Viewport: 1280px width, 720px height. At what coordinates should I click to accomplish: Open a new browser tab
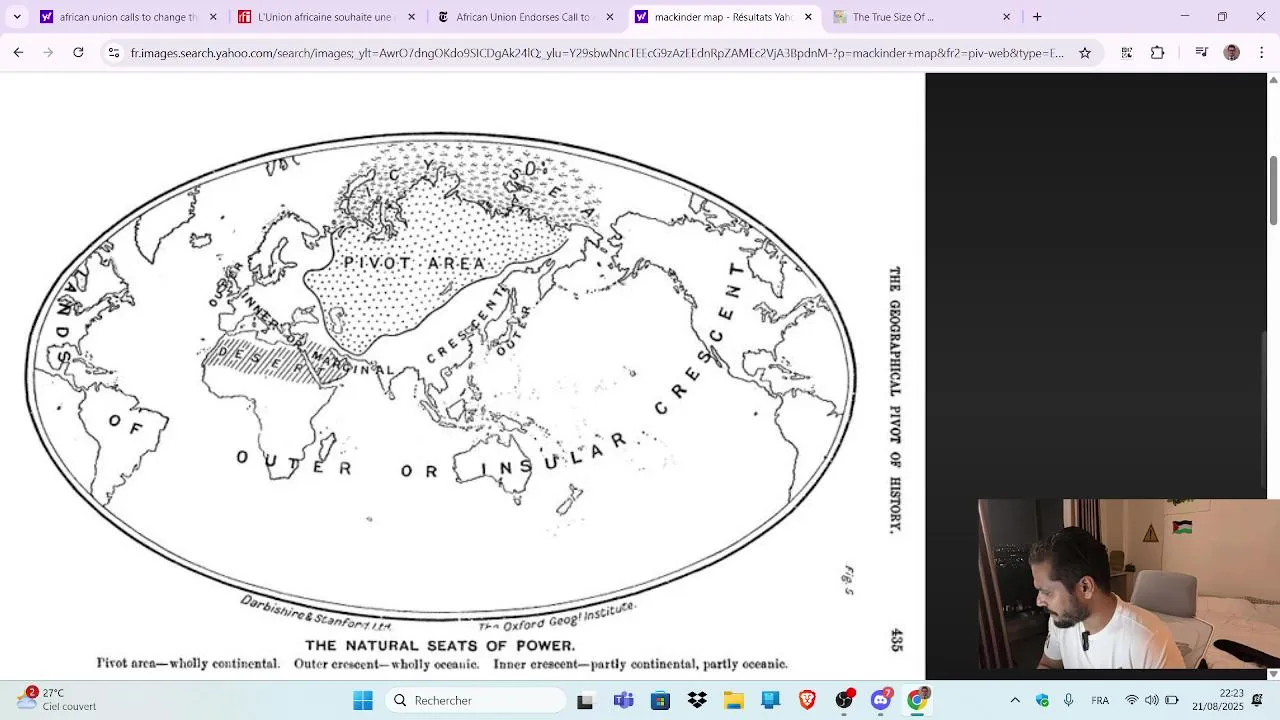click(x=1037, y=17)
